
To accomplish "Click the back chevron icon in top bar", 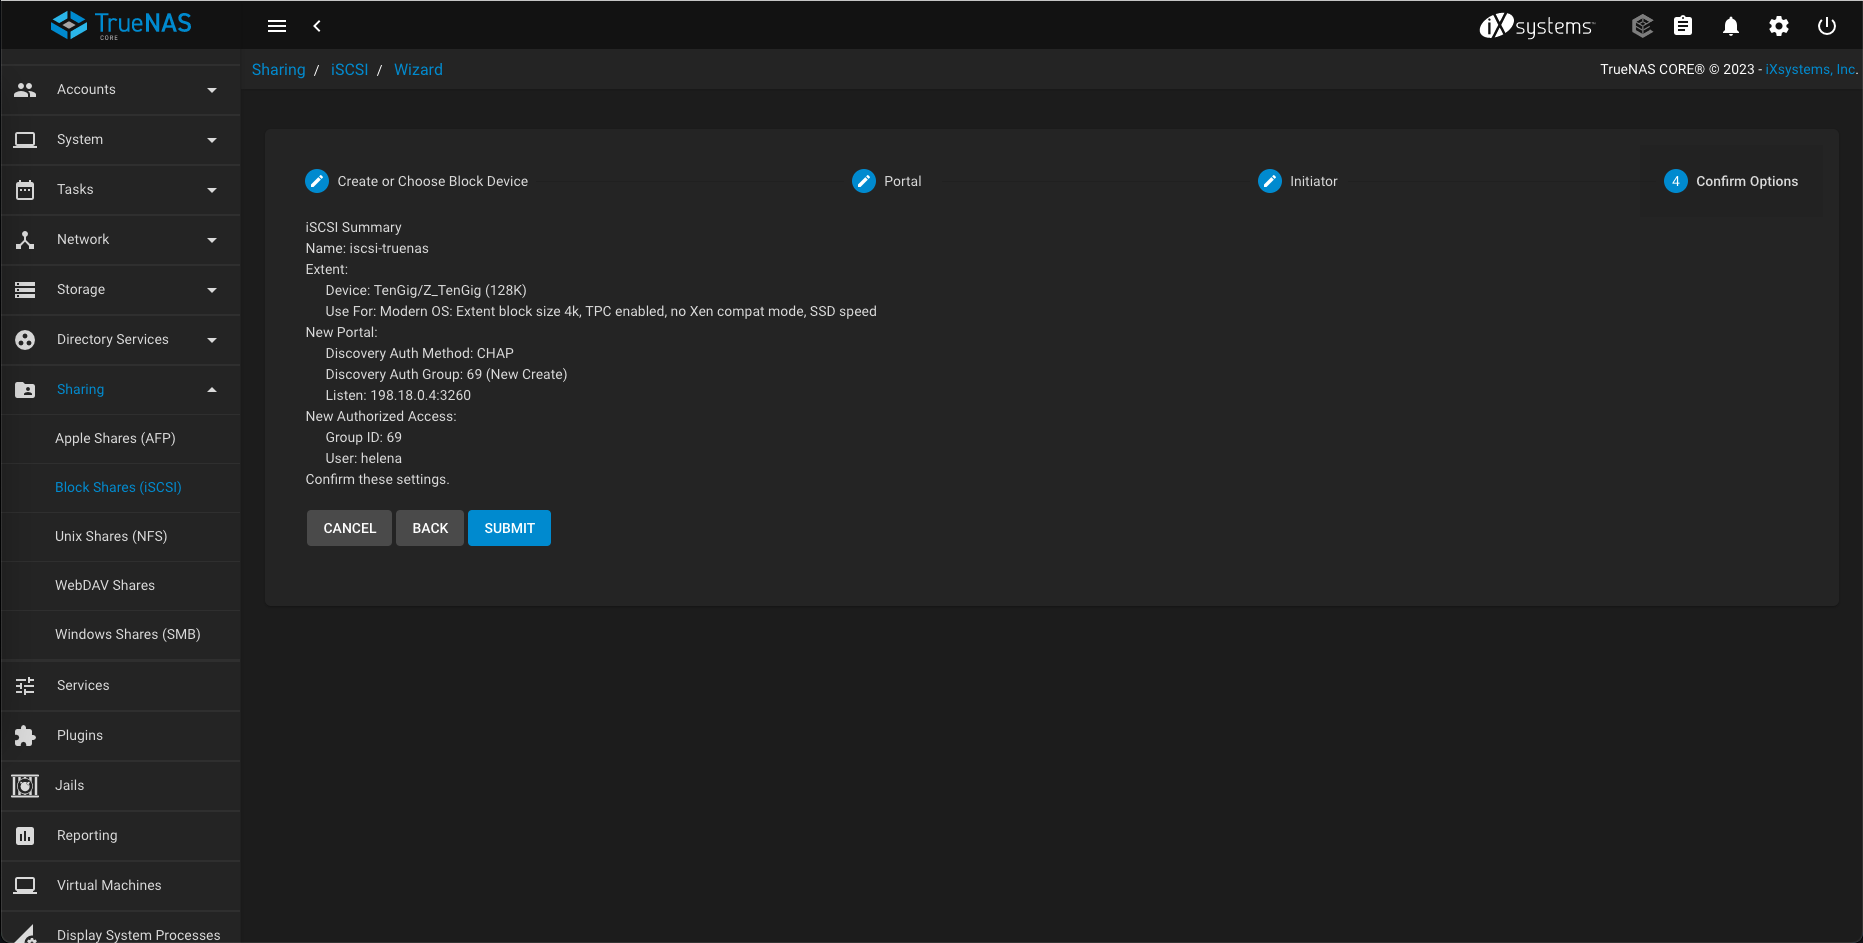I will click(x=317, y=26).
